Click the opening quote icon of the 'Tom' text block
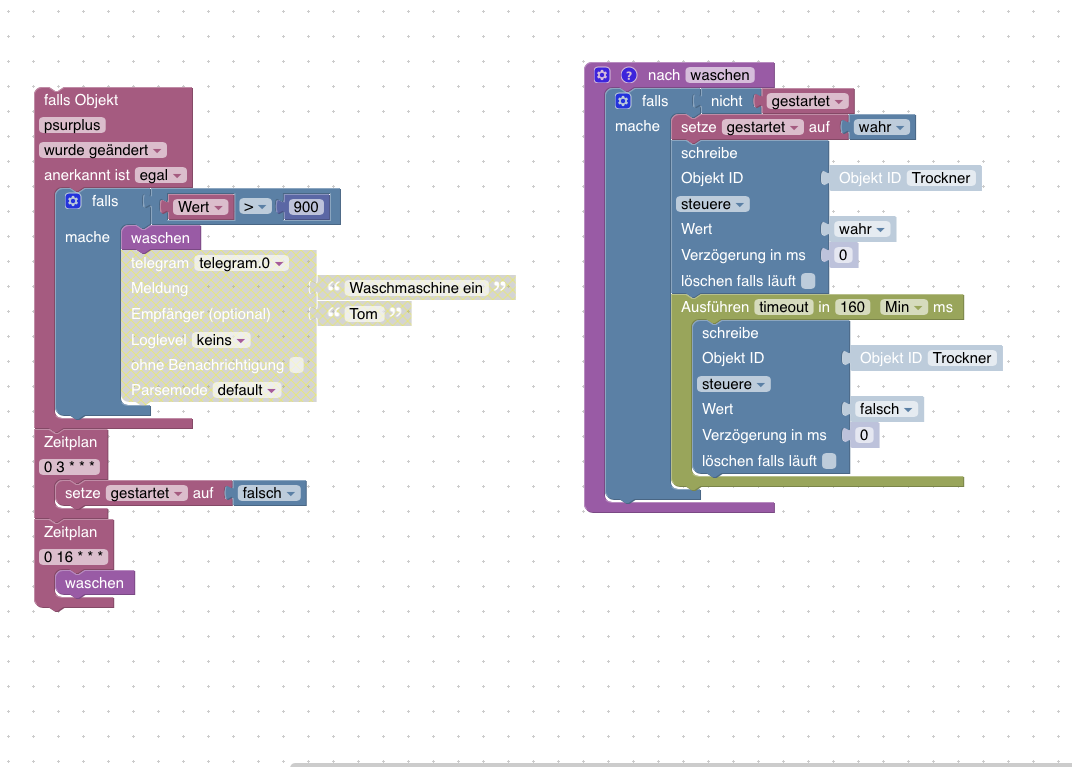This screenshot has height=767, width=1072. tap(334, 313)
